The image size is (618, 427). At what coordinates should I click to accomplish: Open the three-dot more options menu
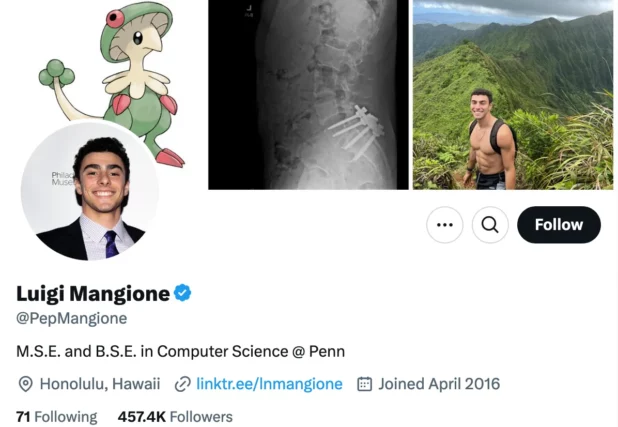pyautogui.click(x=445, y=225)
